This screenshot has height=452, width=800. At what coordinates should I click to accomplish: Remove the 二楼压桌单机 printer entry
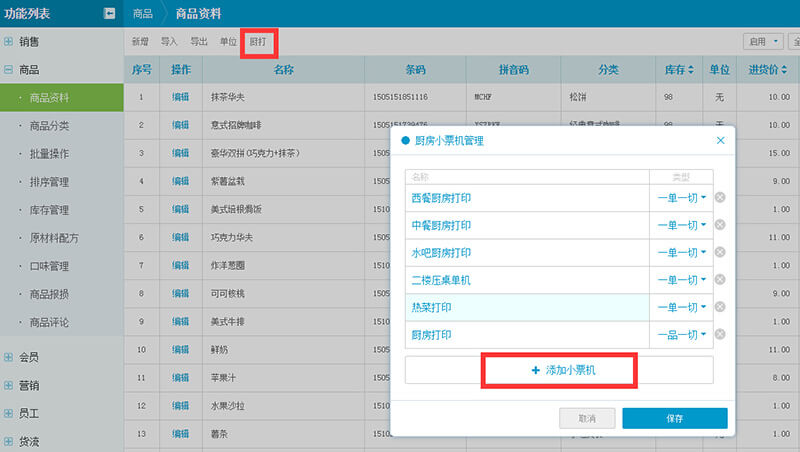coord(720,280)
